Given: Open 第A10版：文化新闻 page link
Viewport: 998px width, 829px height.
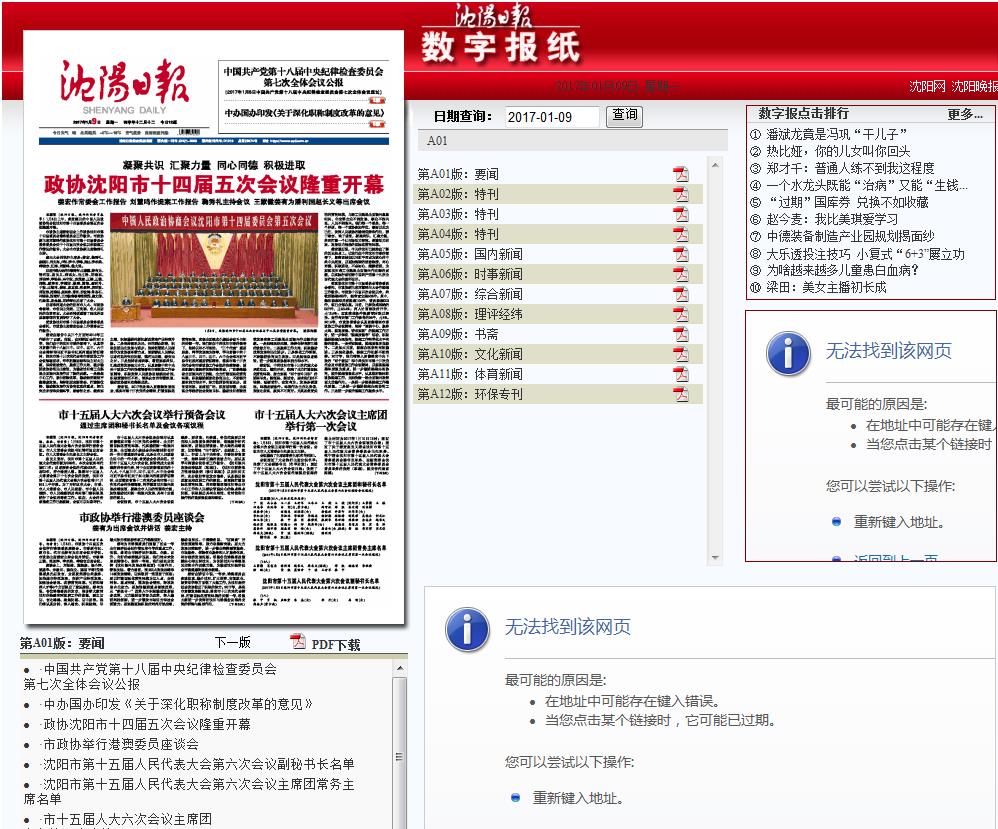Looking at the screenshot, I should (x=470, y=354).
